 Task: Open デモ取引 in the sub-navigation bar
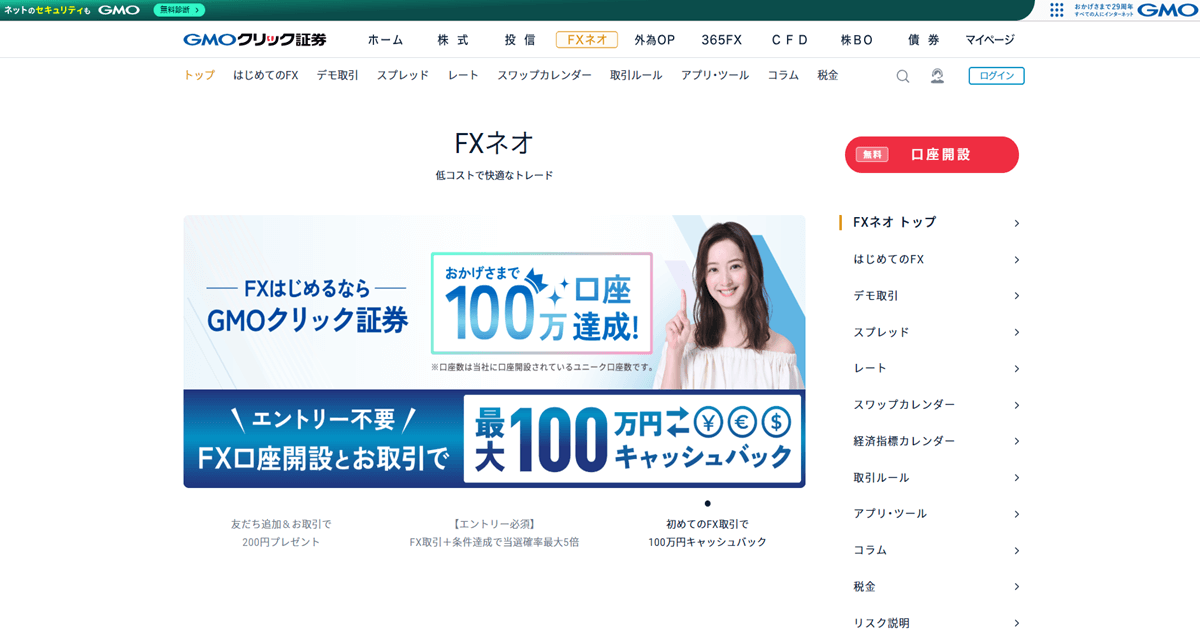point(338,75)
